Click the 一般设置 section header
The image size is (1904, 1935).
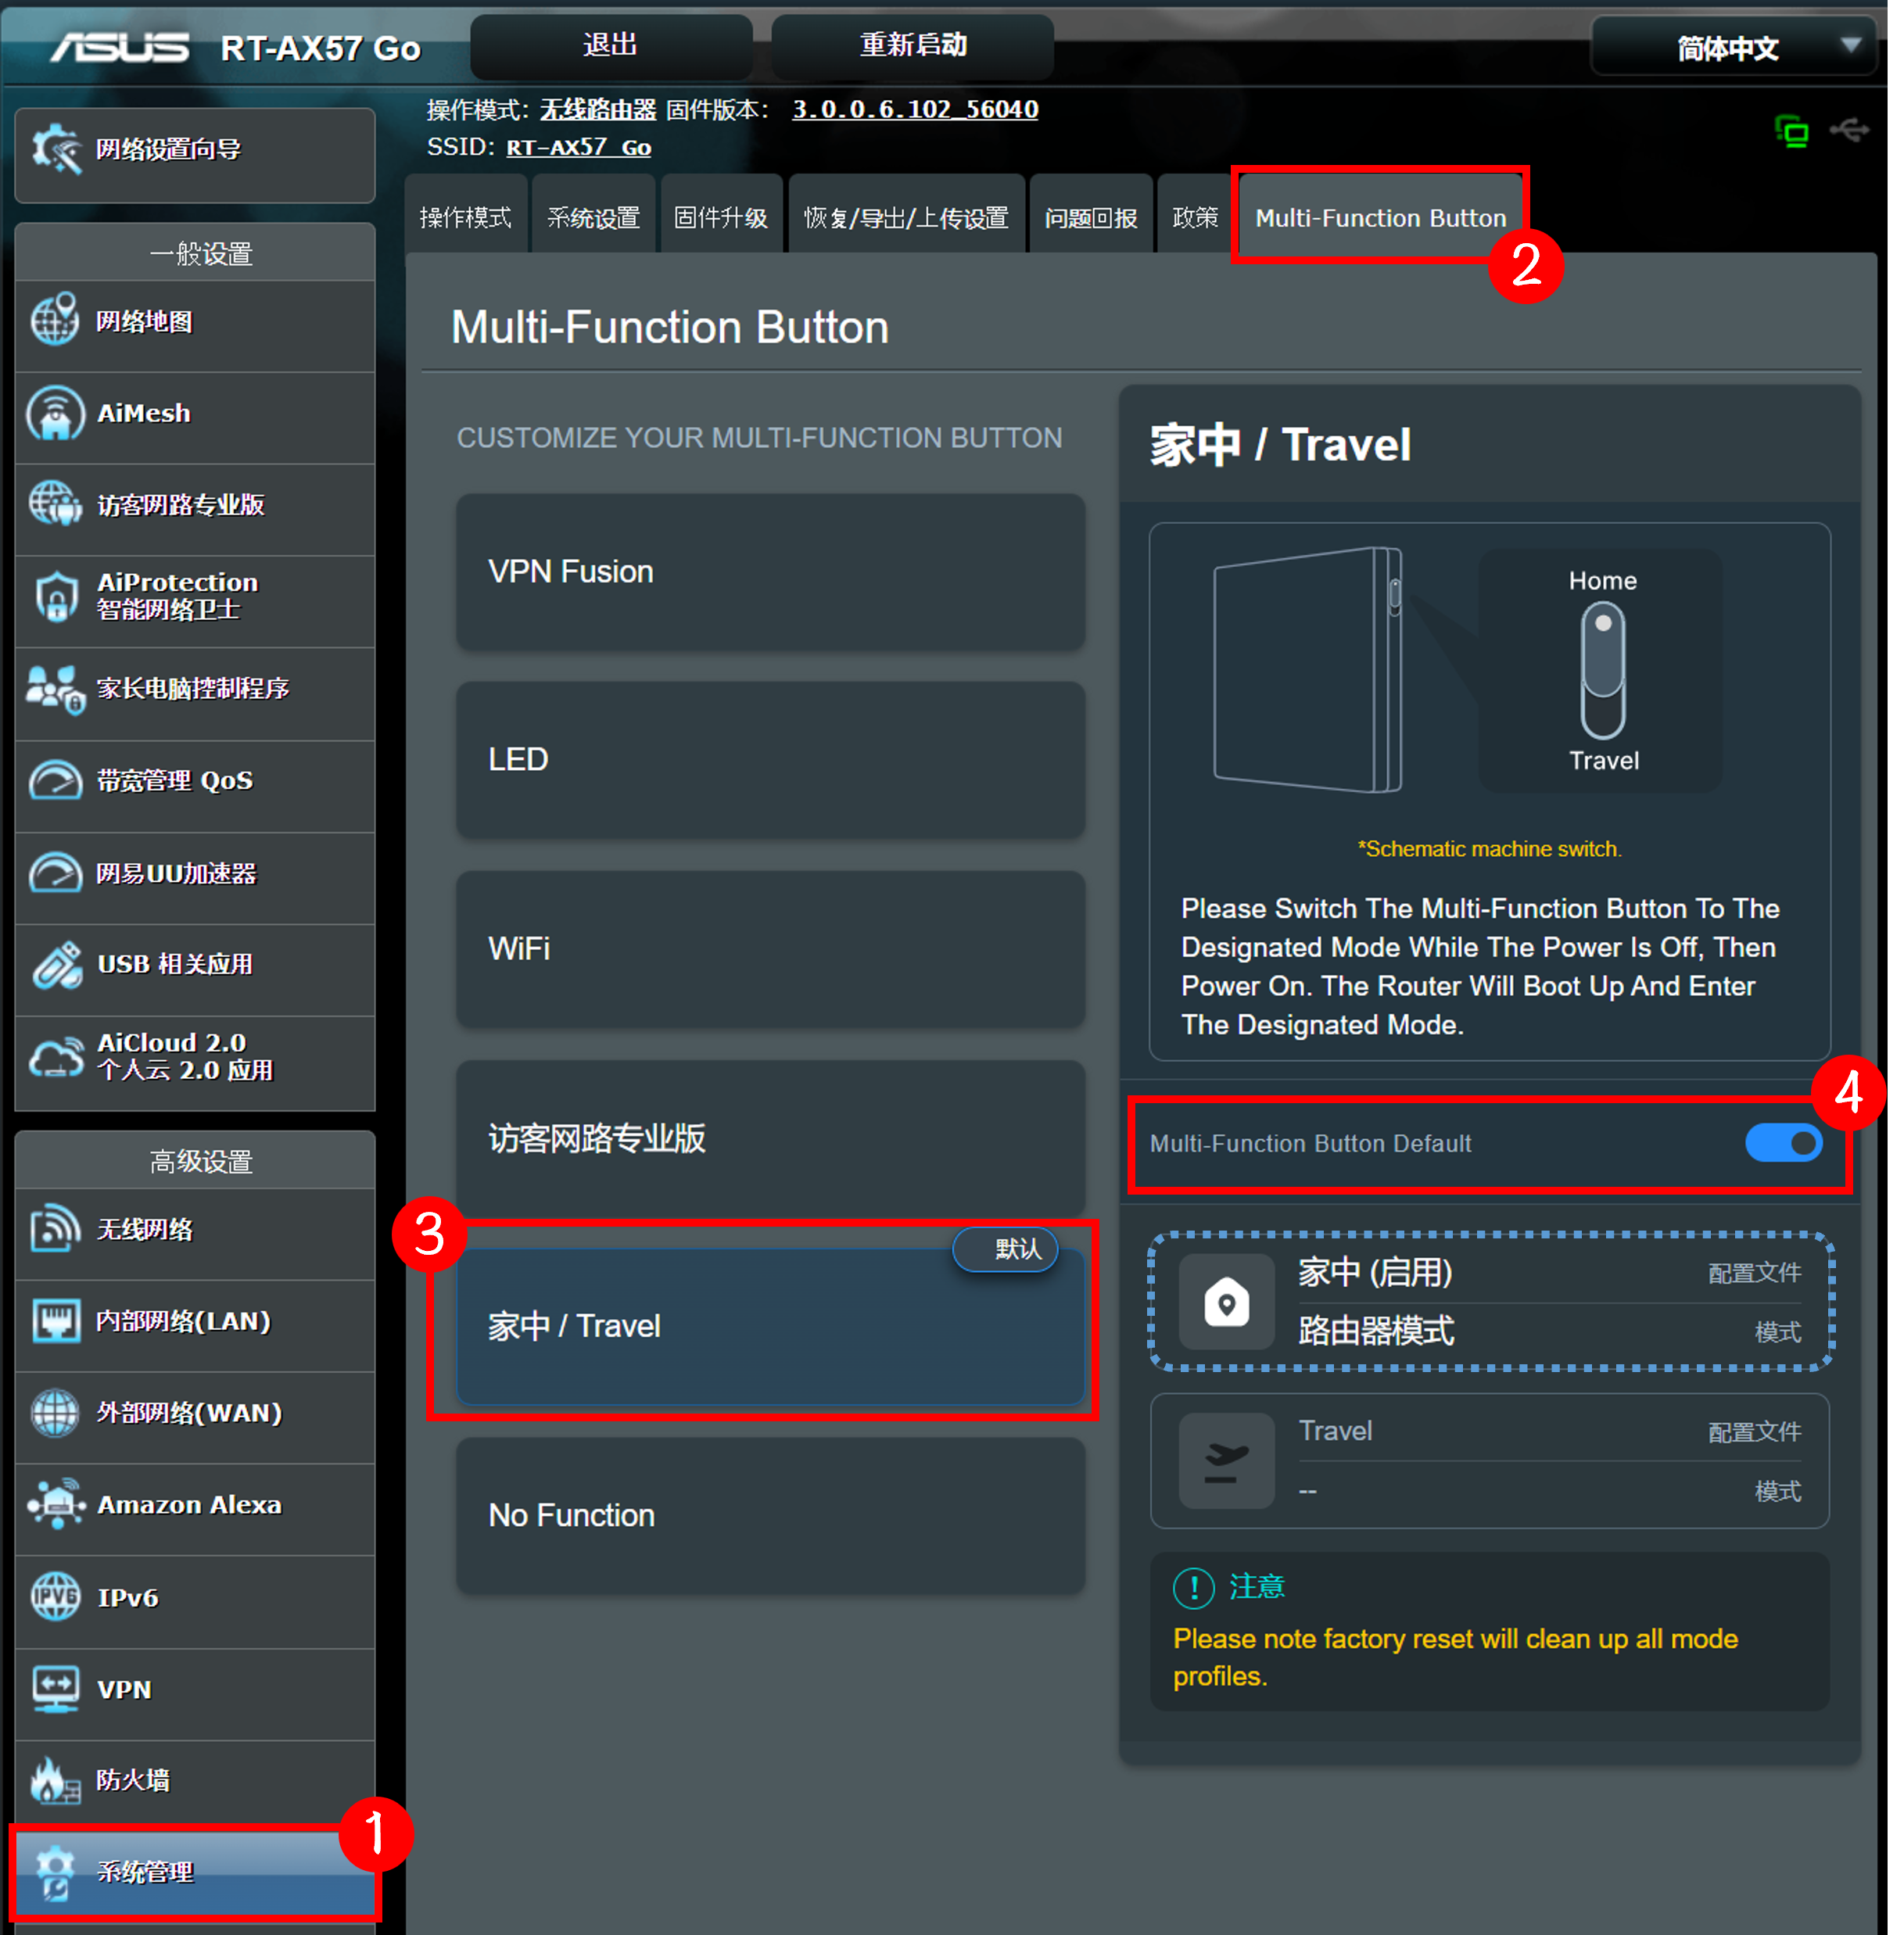point(195,253)
